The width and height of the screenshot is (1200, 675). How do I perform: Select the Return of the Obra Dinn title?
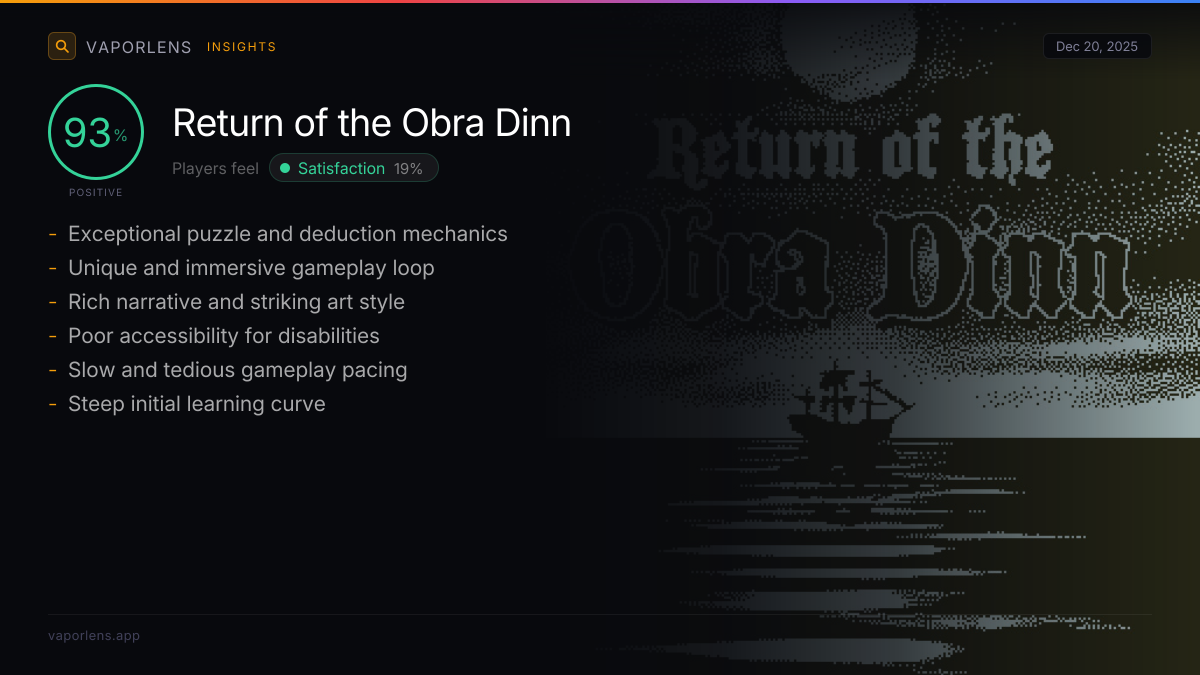[x=371, y=123]
